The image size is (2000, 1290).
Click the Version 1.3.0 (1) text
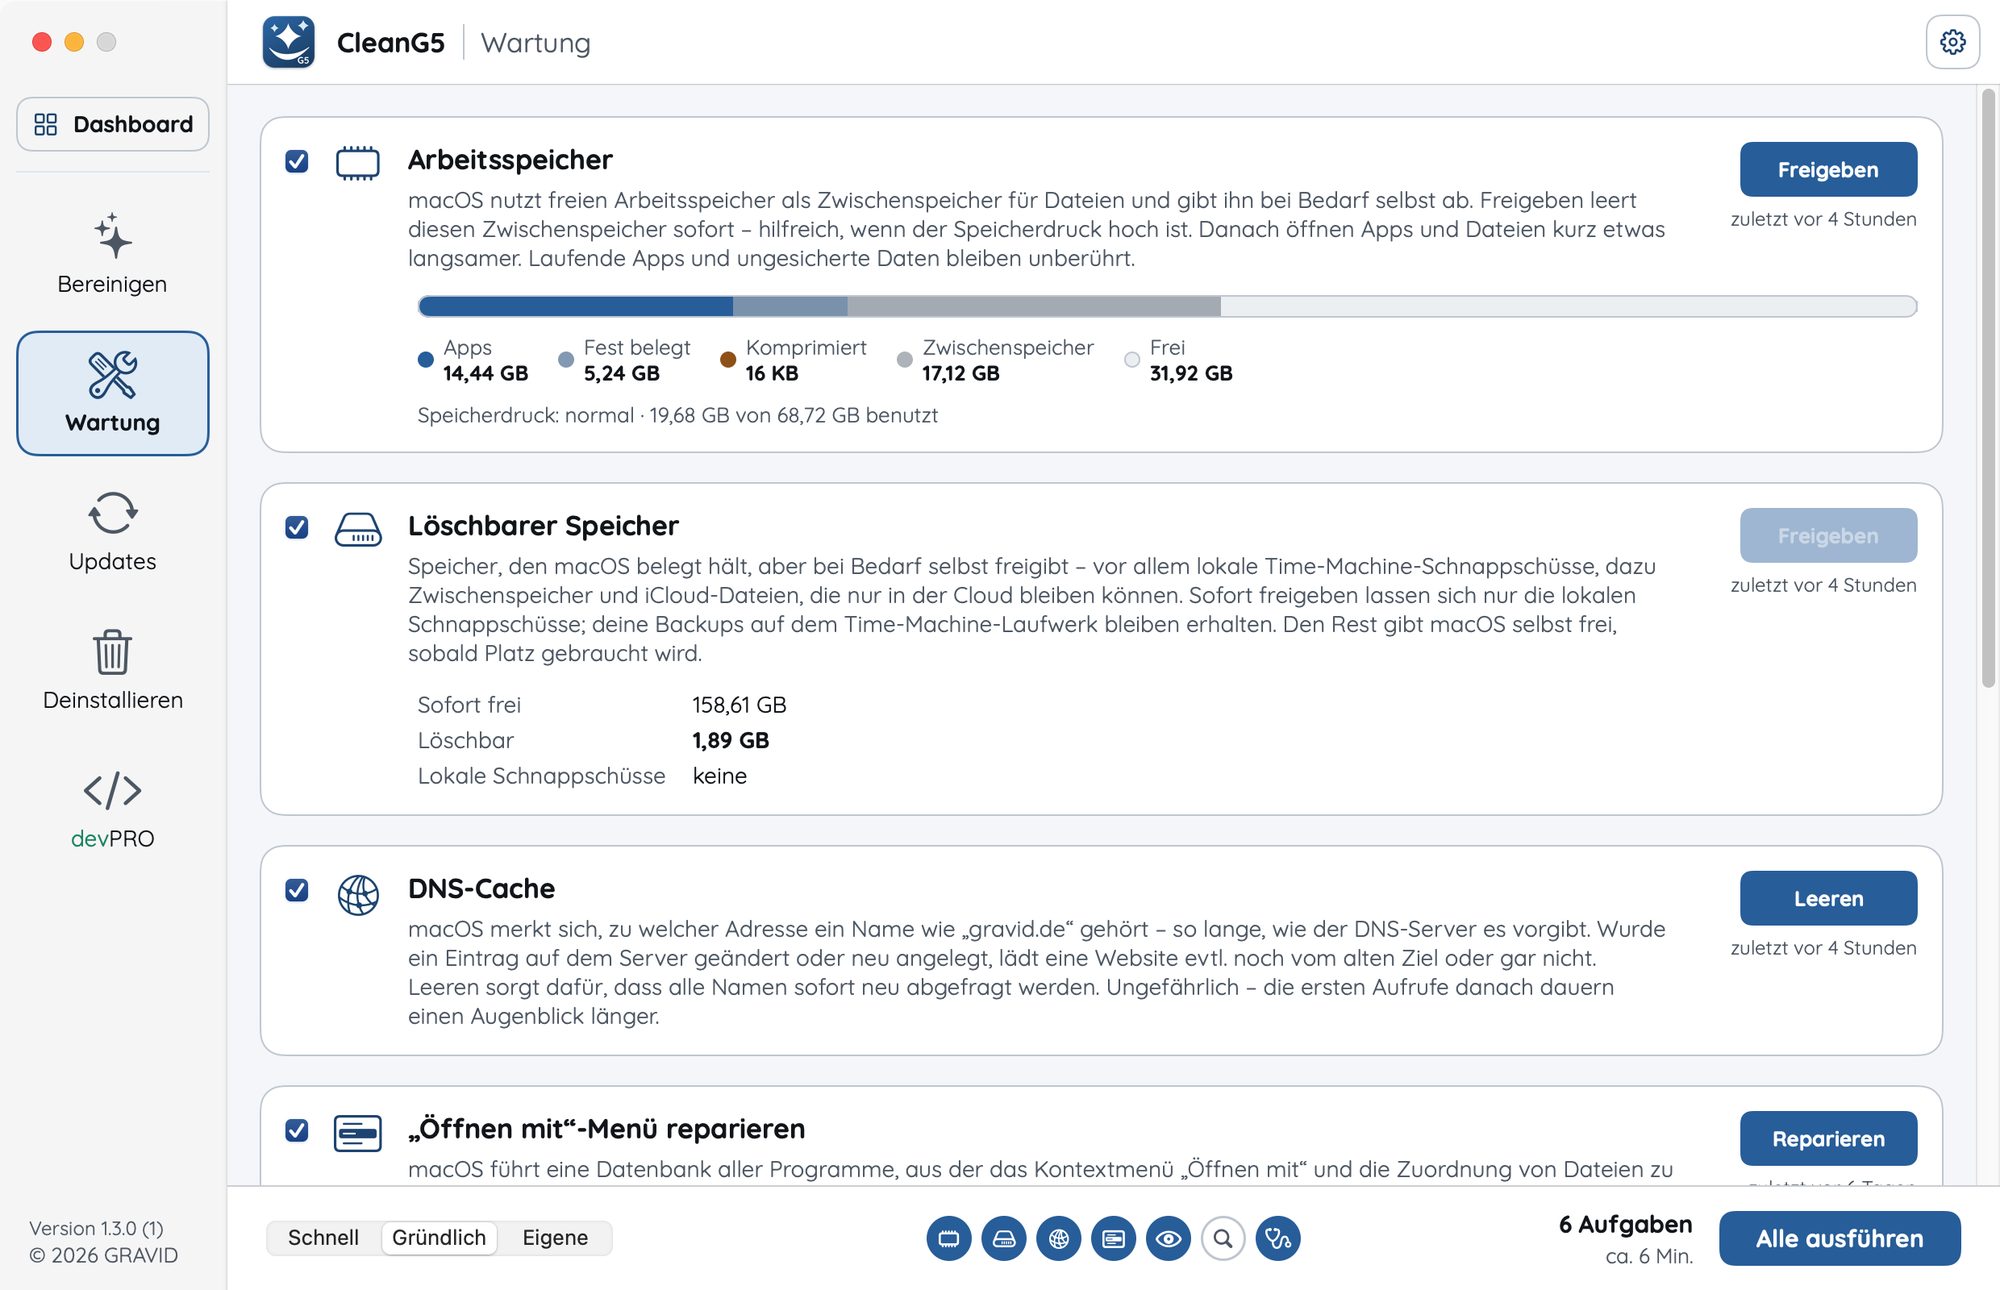(x=96, y=1228)
